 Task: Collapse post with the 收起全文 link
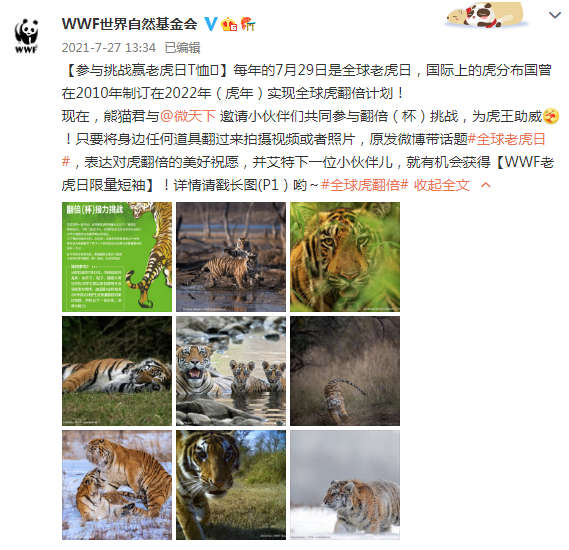(441, 185)
